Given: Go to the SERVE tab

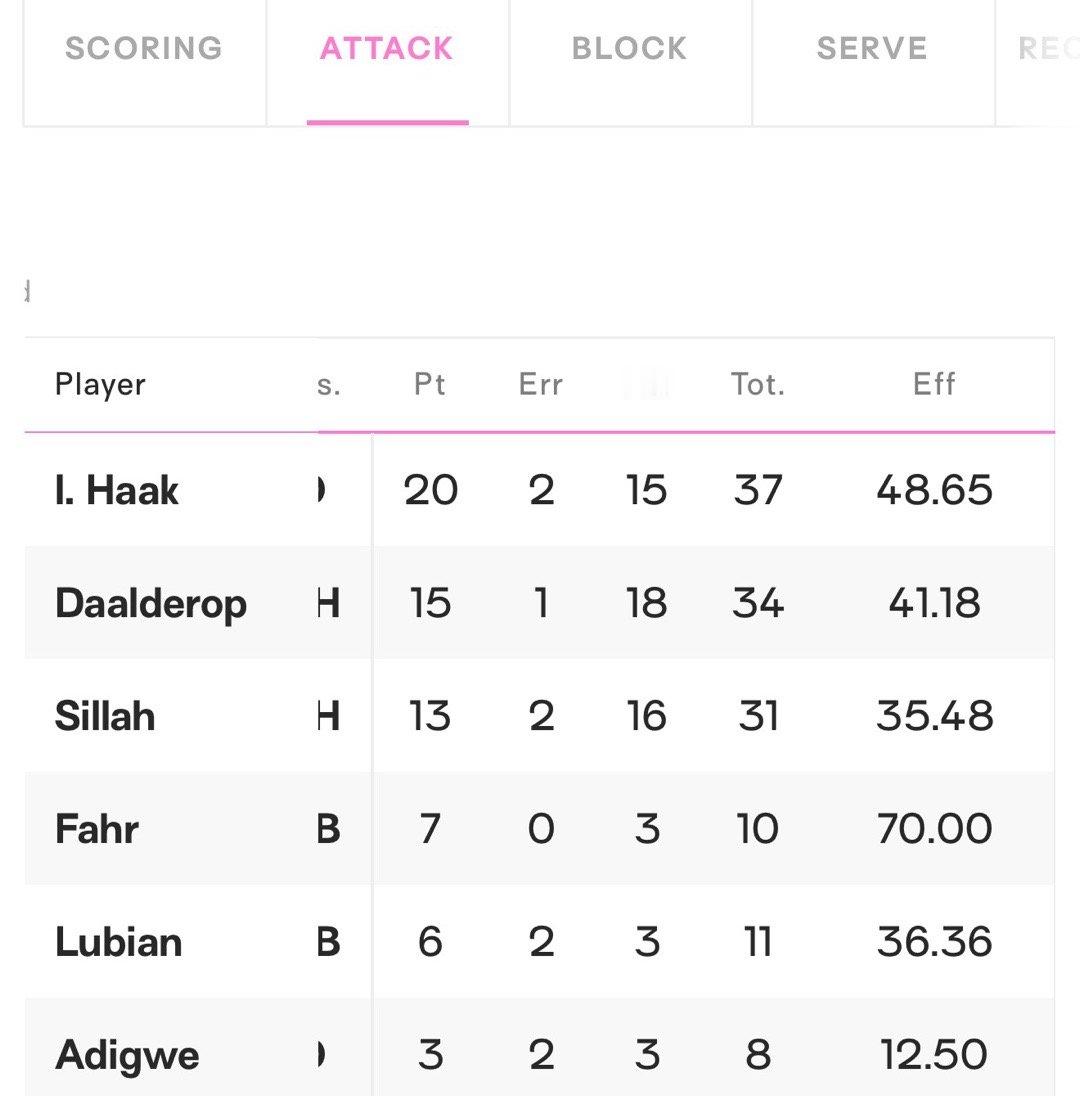Looking at the screenshot, I should coord(872,49).
